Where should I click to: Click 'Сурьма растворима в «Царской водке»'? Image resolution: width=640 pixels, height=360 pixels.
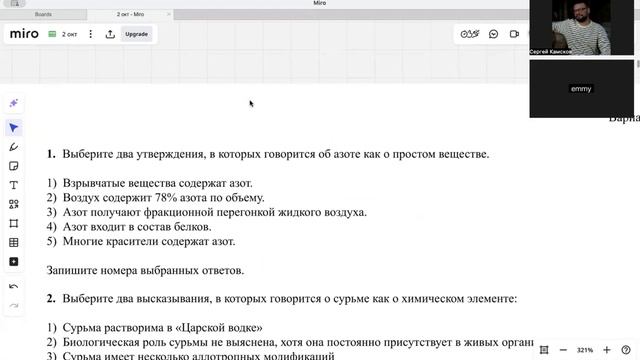point(162,328)
